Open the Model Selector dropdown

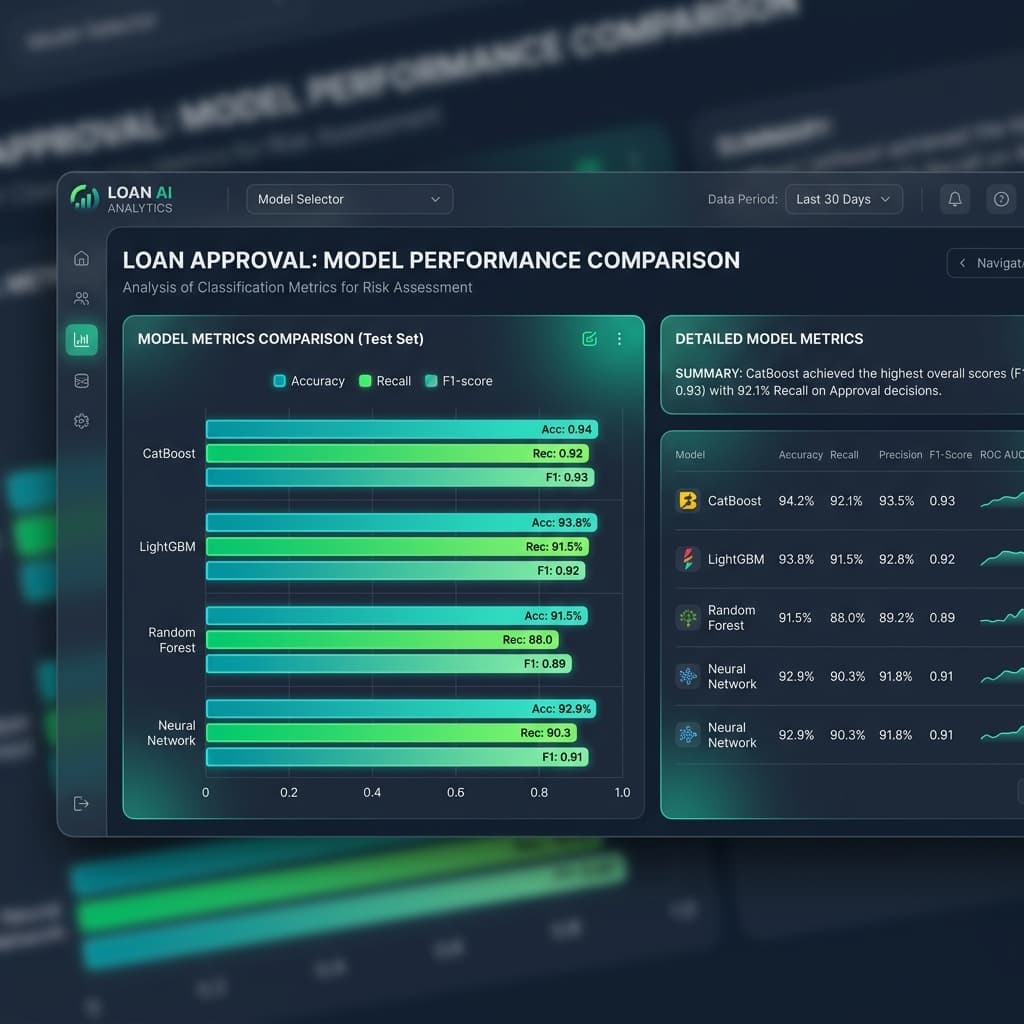point(349,199)
